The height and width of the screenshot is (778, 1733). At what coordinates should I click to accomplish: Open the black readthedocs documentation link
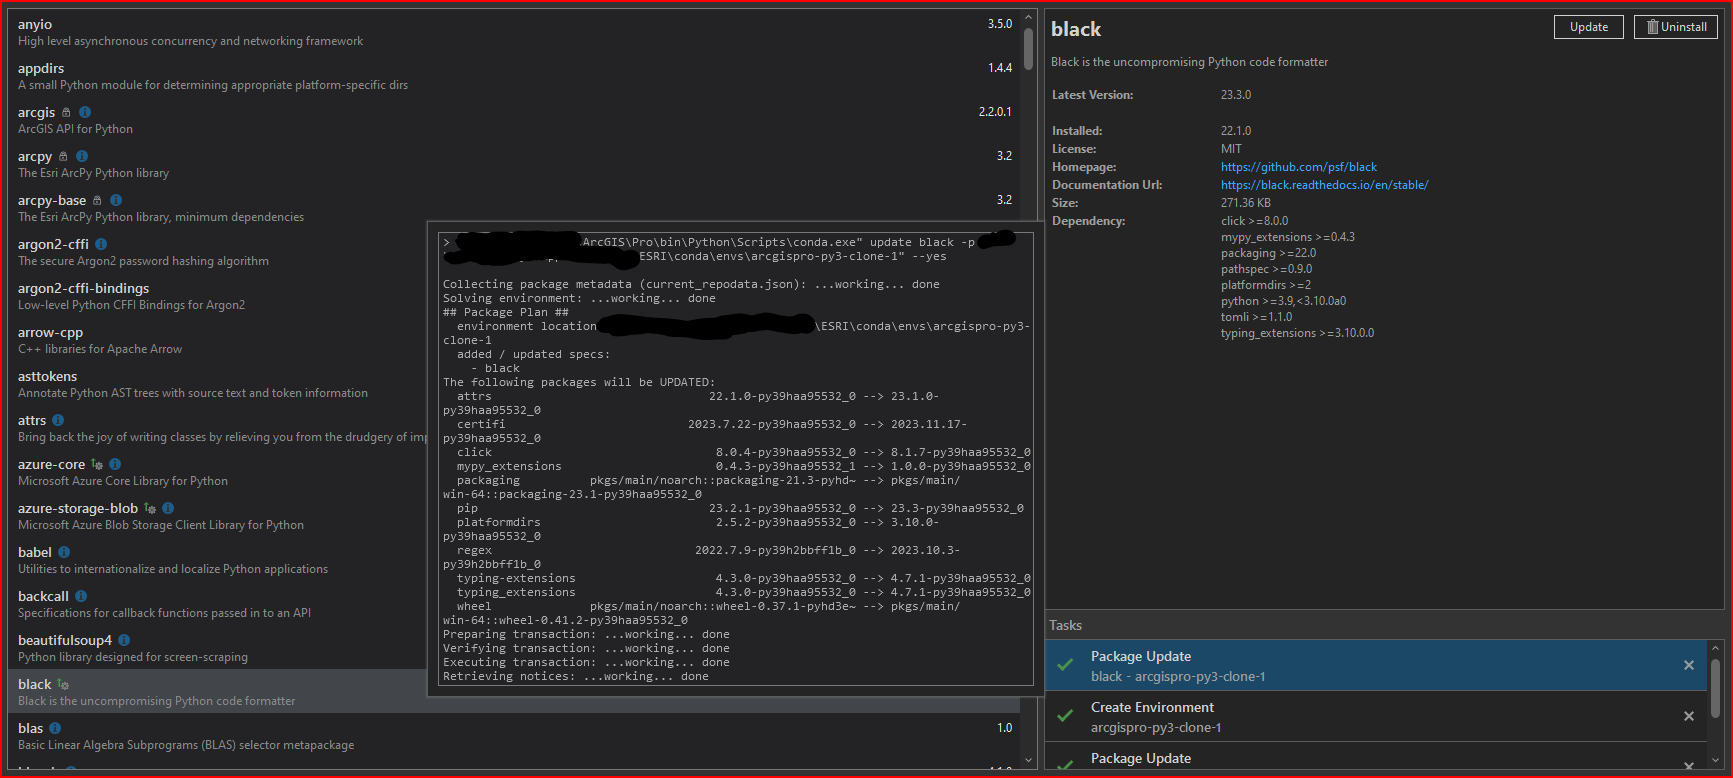[1324, 185]
